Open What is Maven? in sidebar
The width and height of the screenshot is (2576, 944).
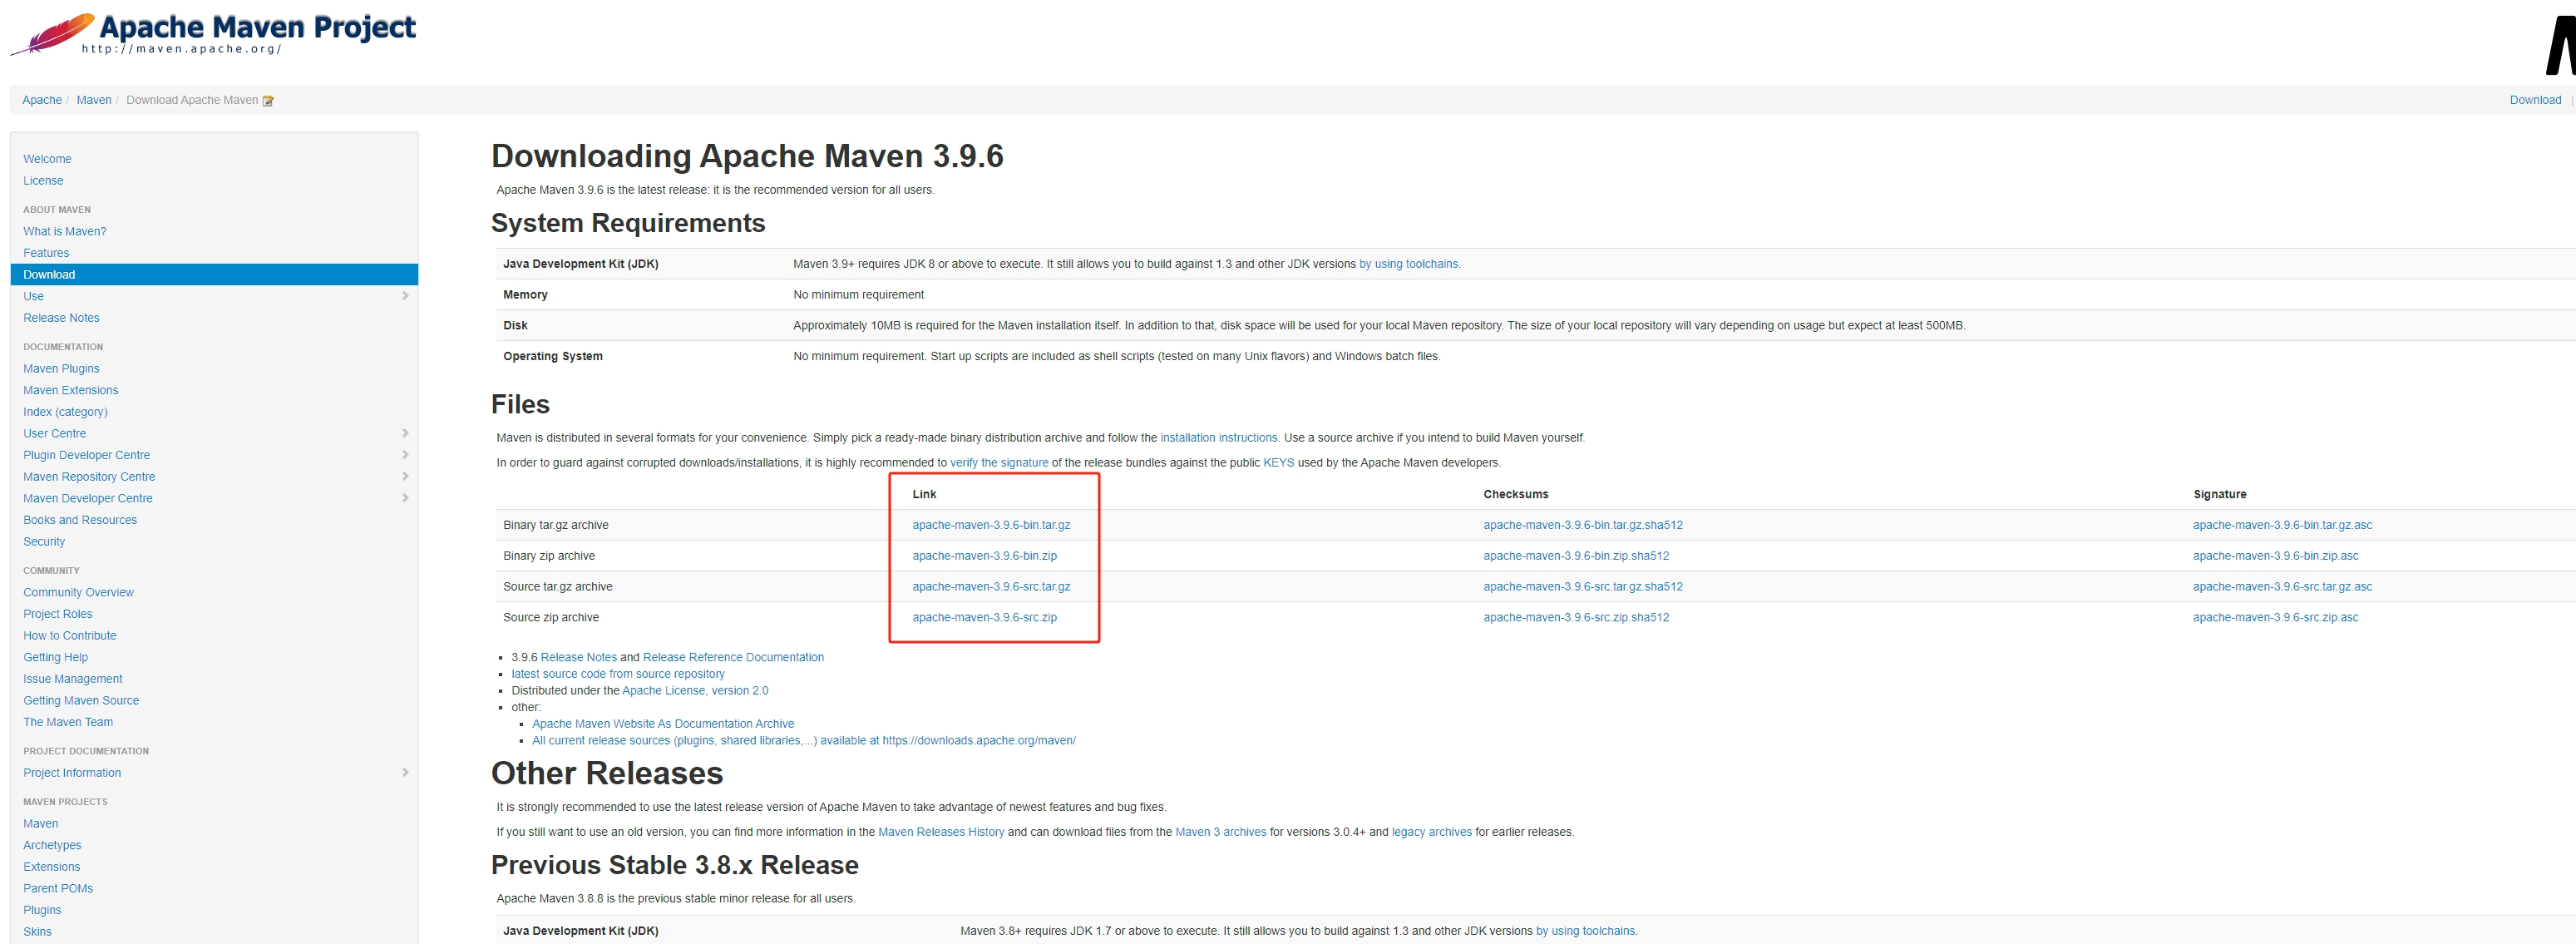click(x=65, y=231)
